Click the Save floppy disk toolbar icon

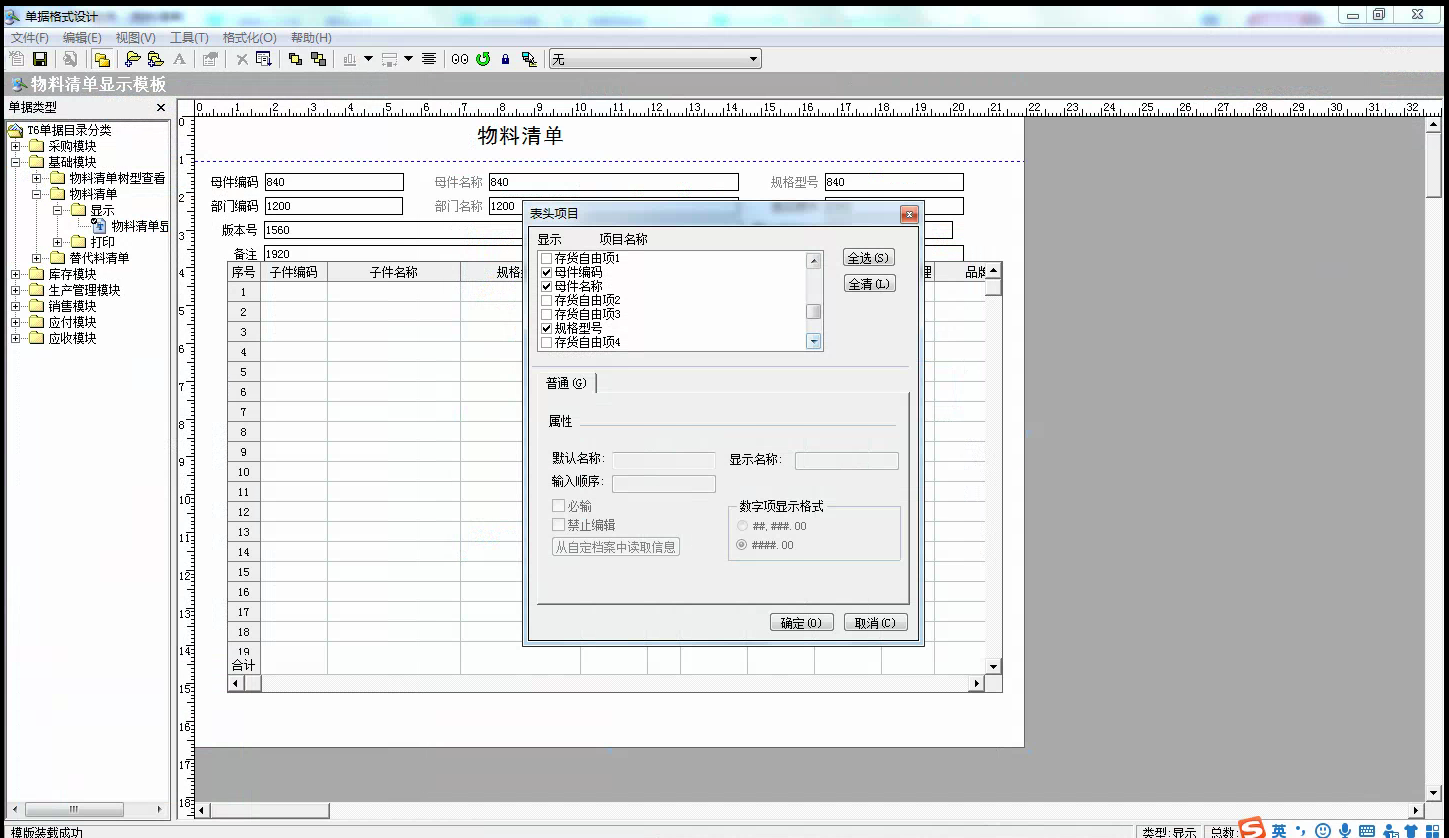point(40,59)
